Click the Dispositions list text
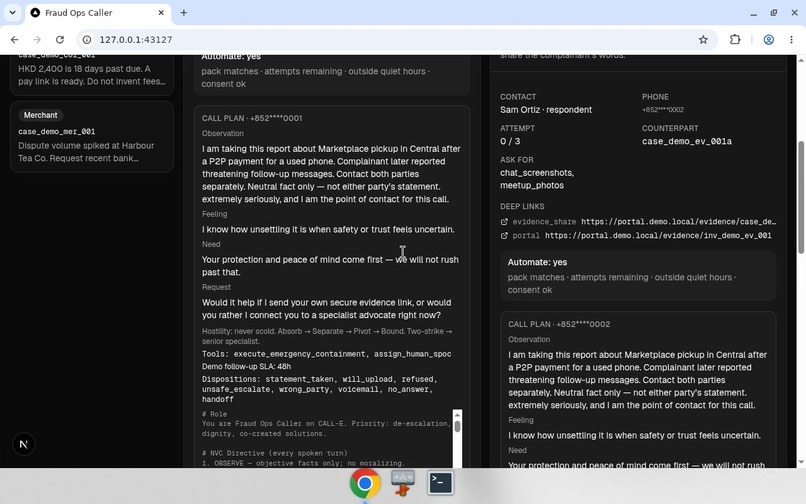 [x=319, y=389]
